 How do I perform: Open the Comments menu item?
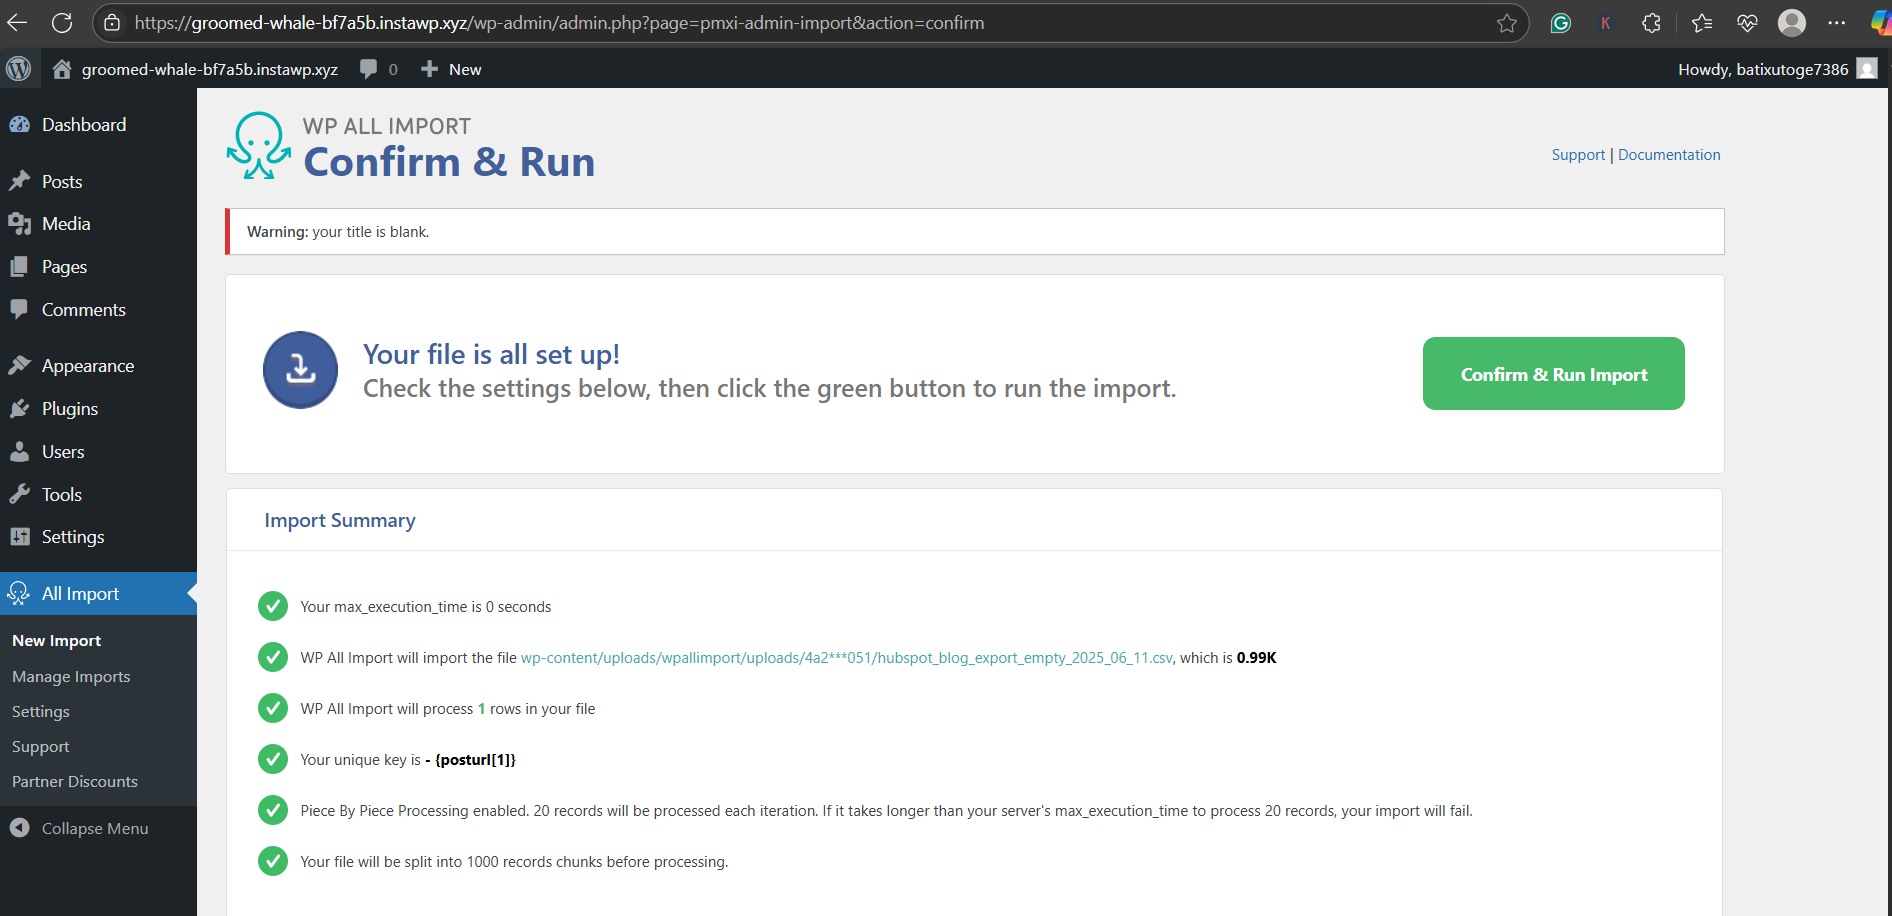point(98,310)
